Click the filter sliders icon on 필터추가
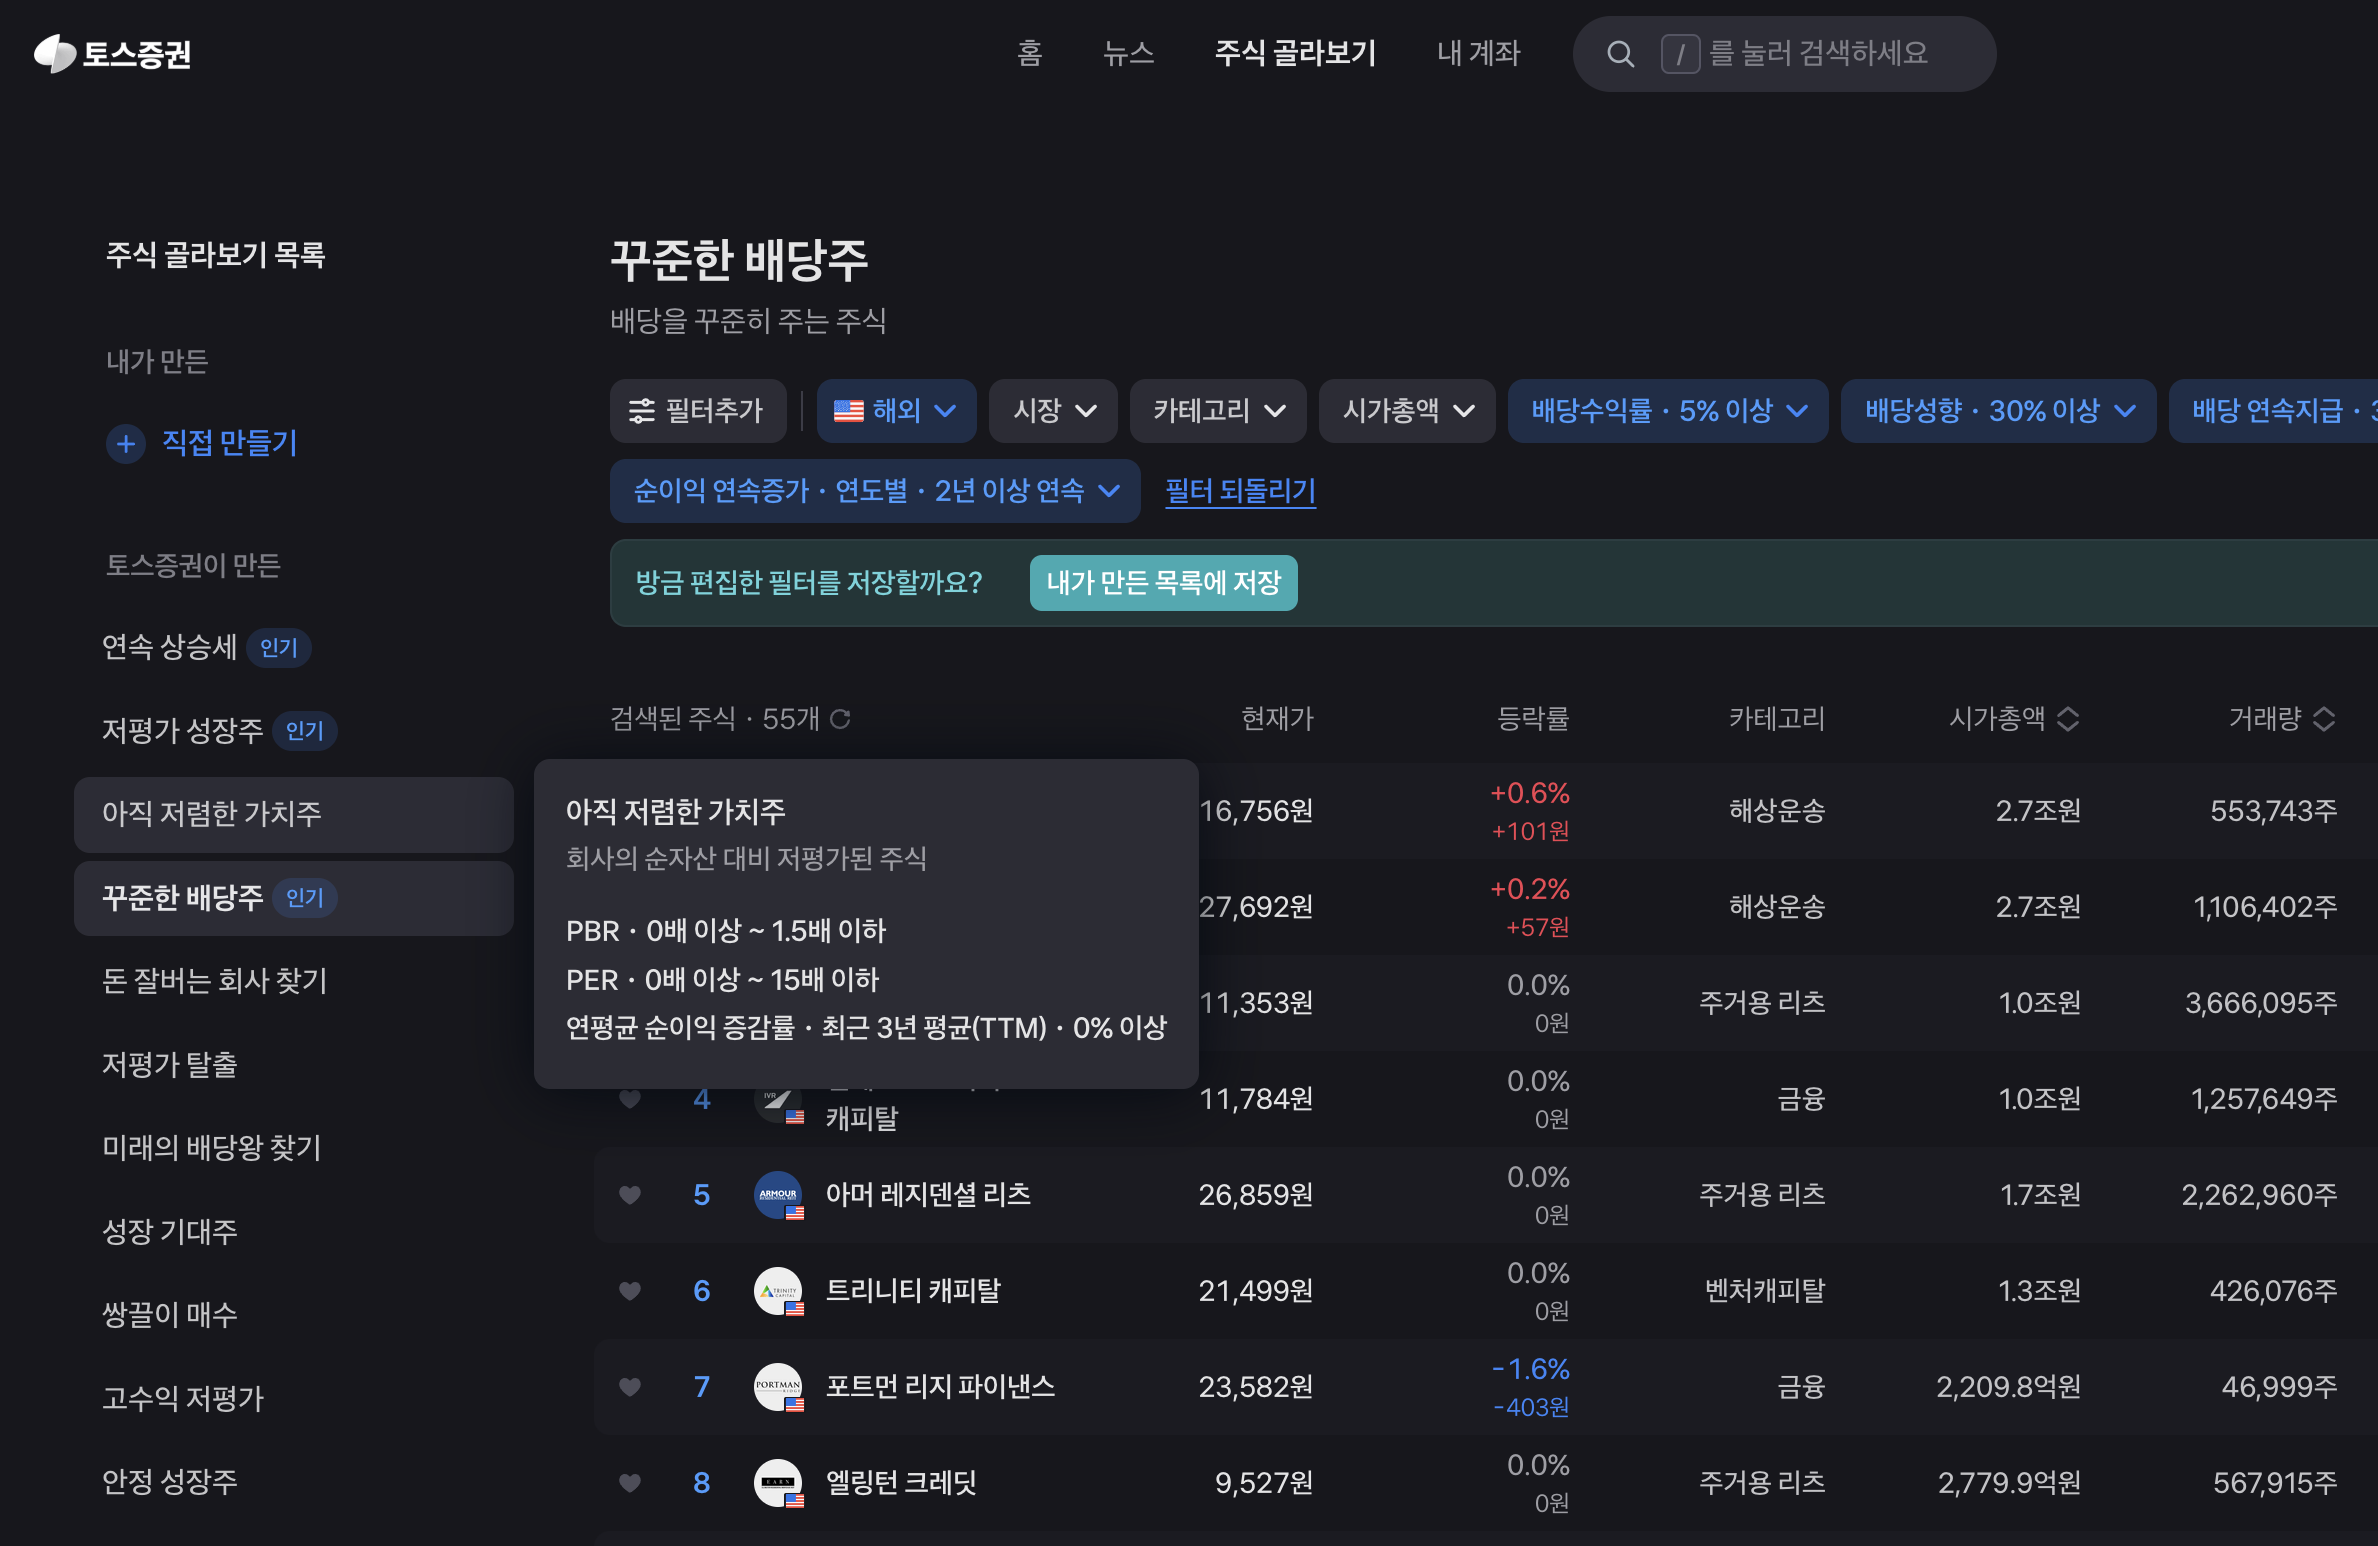 641,410
